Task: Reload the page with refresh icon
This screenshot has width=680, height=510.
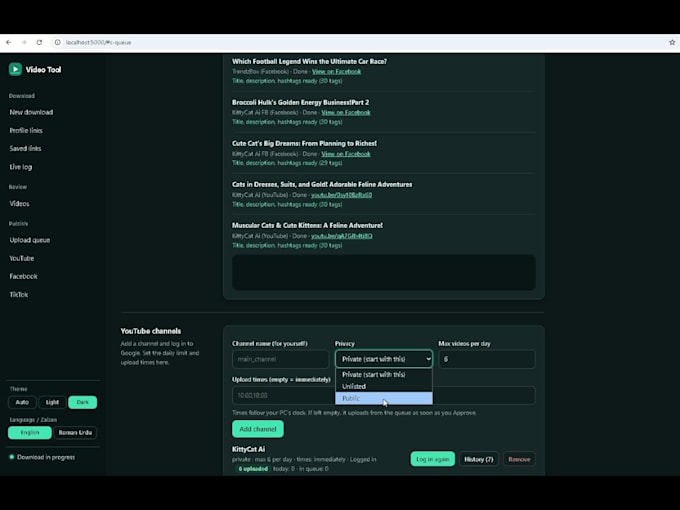Action: click(39, 42)
